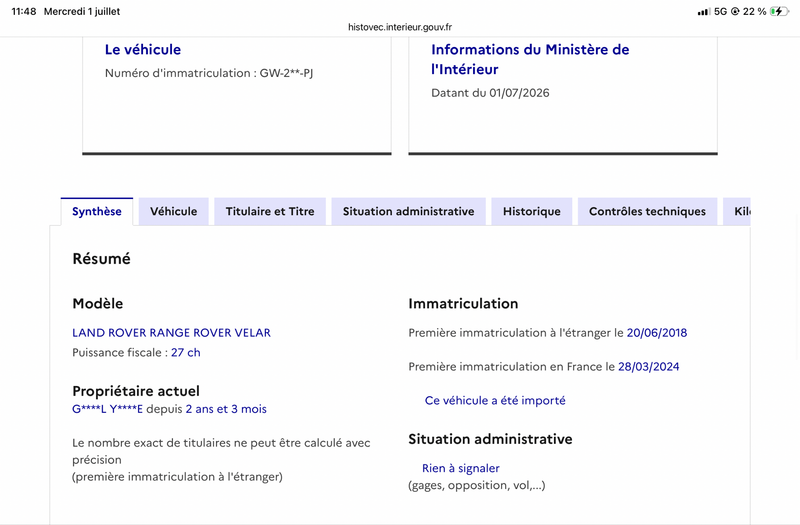Select the model LAND ROVER RANGE ROVER VELAR
Screen dimensions: 800x525
pyautogui.click(x=171, y=333)
